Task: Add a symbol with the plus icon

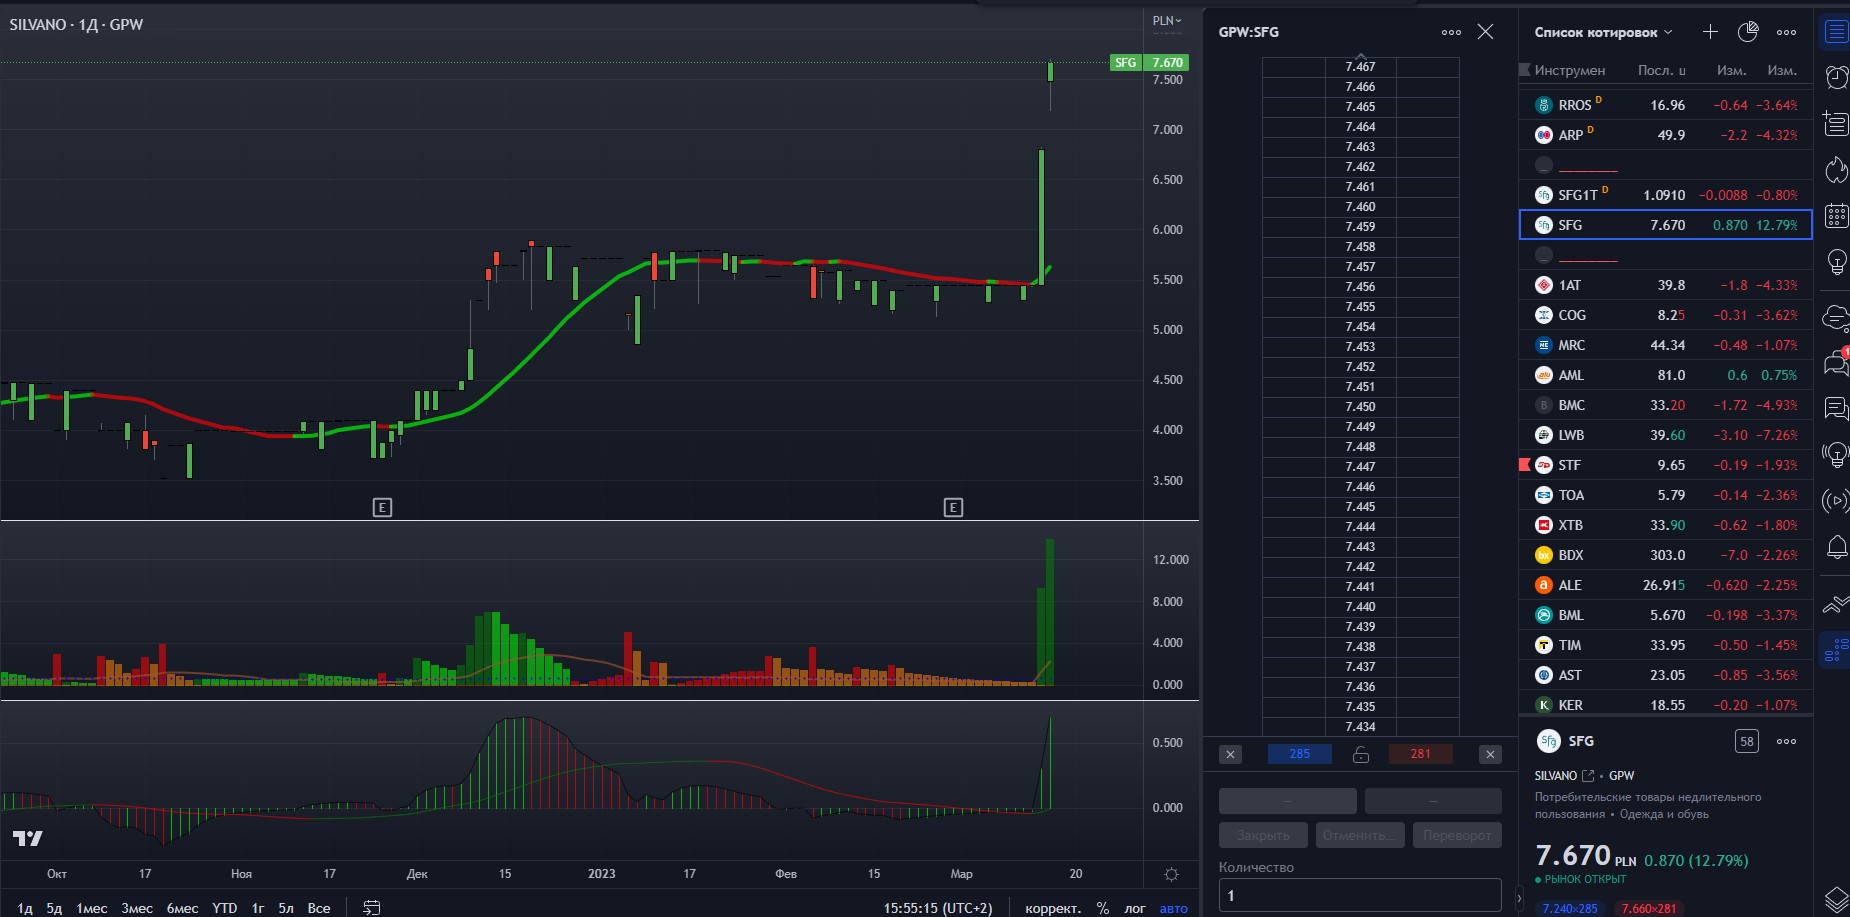Action: pyautogui.click(x=1710, y=32)
